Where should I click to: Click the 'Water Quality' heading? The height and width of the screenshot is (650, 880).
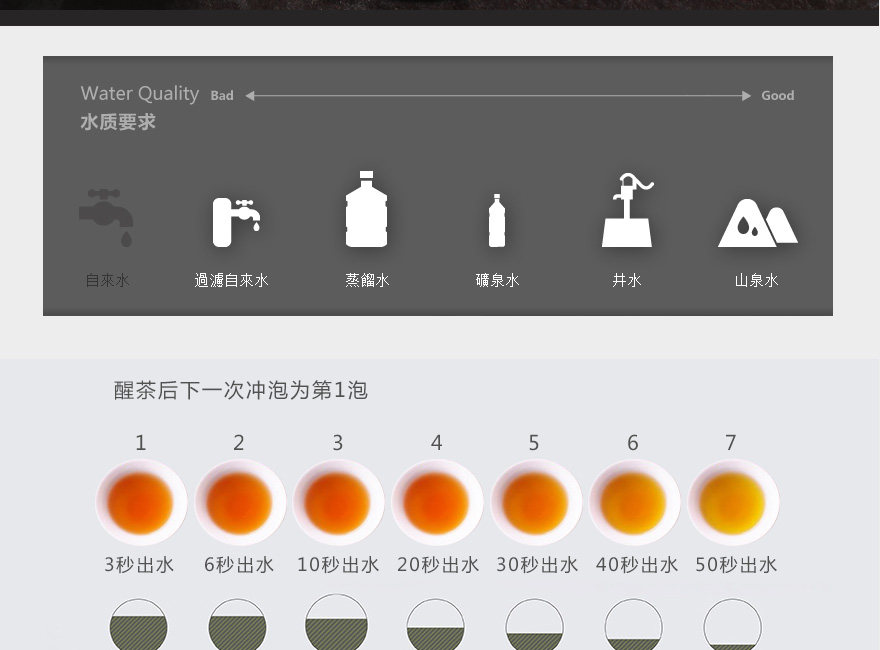[140, 94]
